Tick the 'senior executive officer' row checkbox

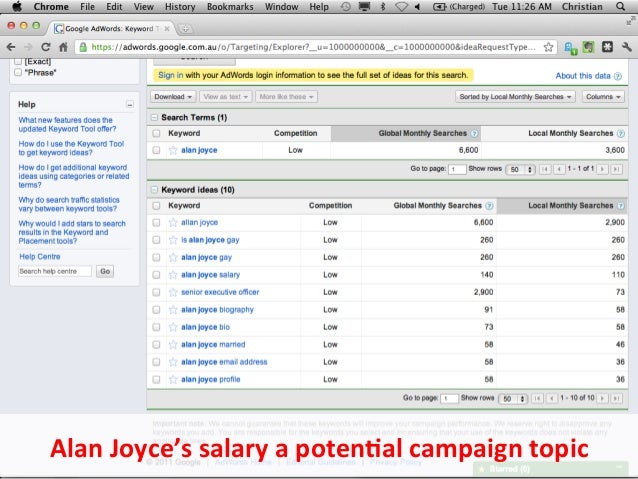pos(156,292)
